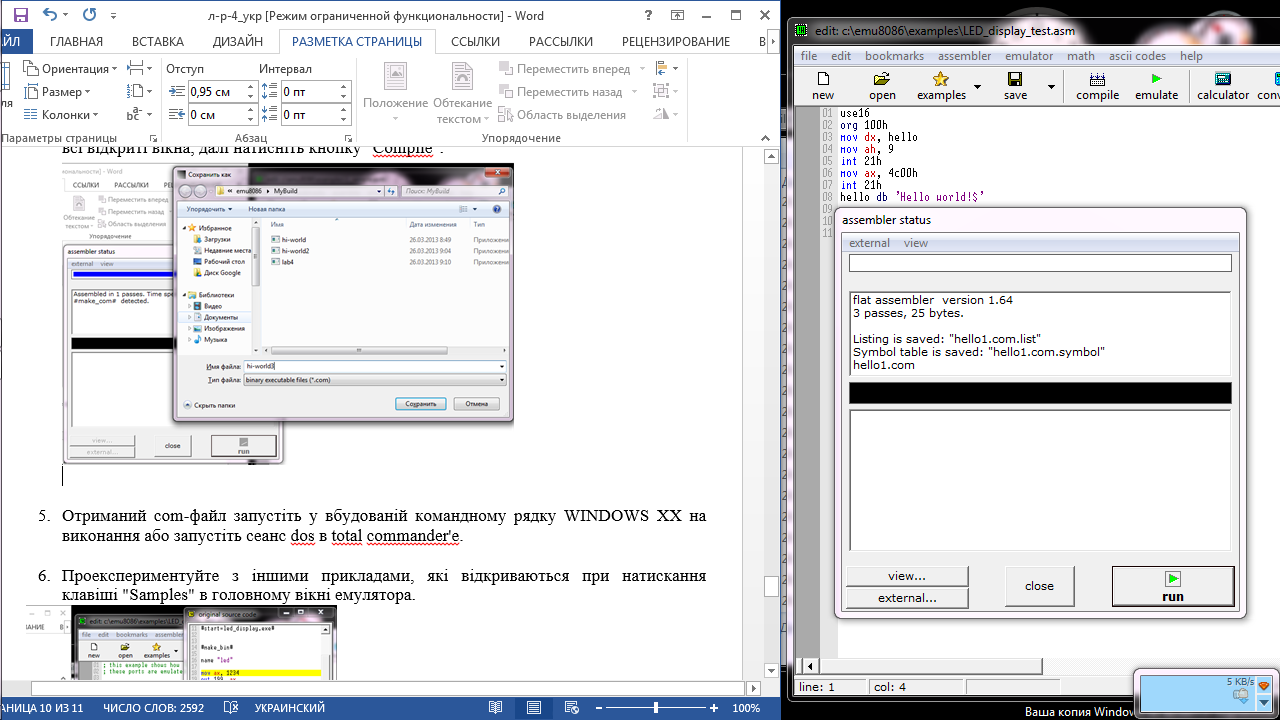This screenshot has width=1280, height=720.
Task: Click the examples star icon in emu8086
Action: point(941,80)
